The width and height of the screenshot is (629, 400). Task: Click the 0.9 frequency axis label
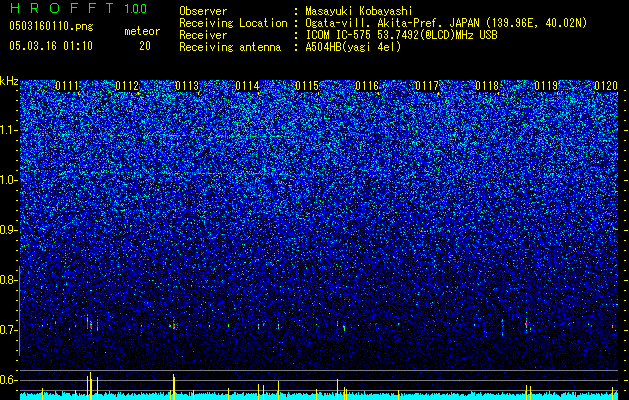pos(6,230)
